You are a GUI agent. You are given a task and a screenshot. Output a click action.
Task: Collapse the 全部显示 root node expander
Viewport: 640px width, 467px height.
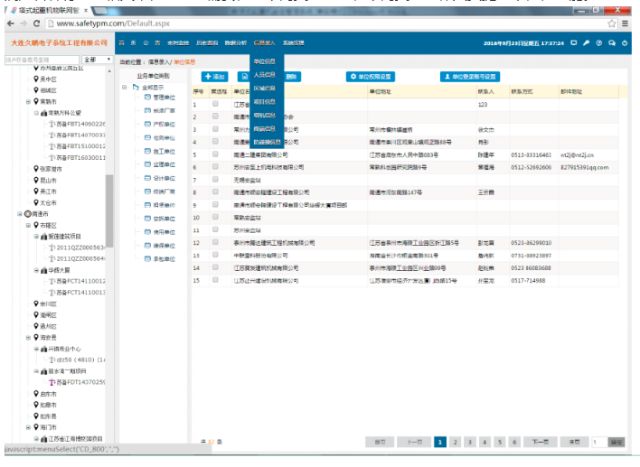[x=125, y=88]
